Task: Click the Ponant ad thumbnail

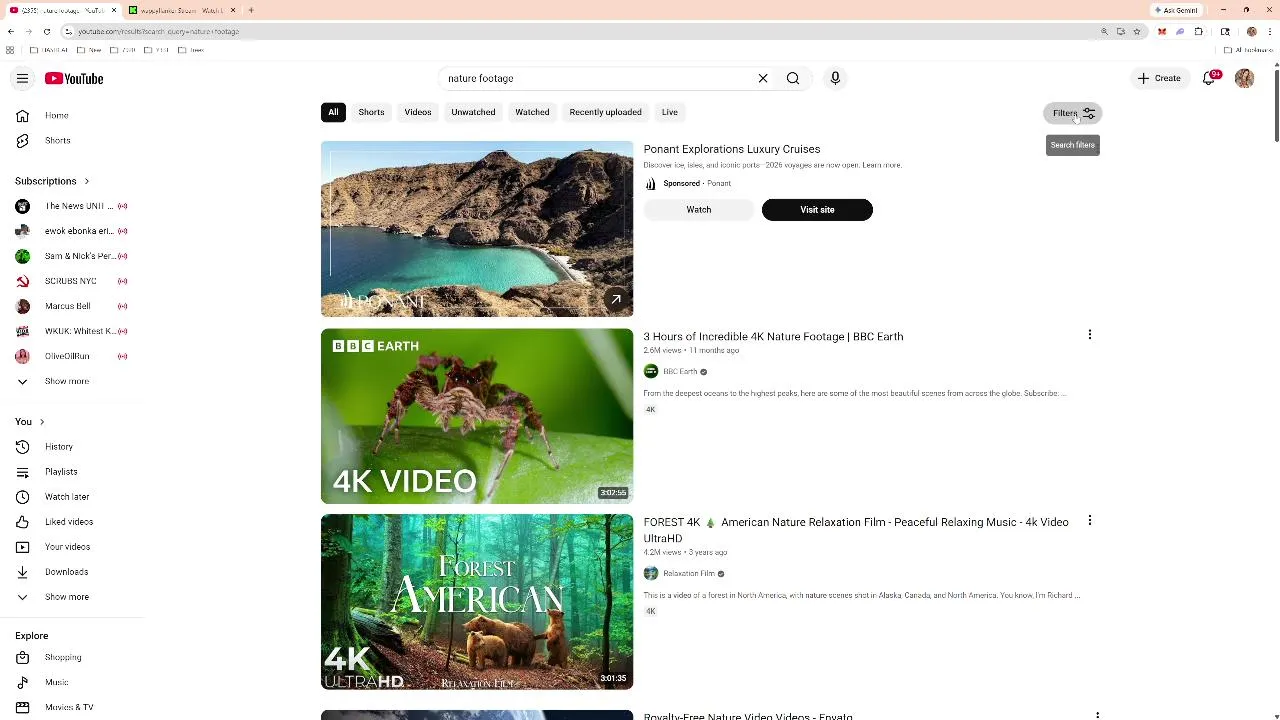Action: (x=477, y=229)
